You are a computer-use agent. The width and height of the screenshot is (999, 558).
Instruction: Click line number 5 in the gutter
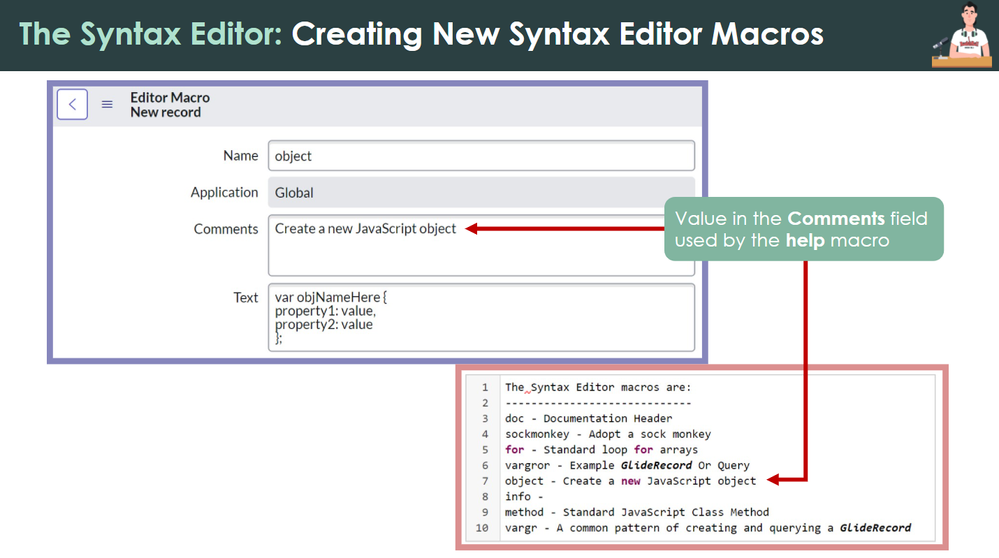click(x=485, y=450)
